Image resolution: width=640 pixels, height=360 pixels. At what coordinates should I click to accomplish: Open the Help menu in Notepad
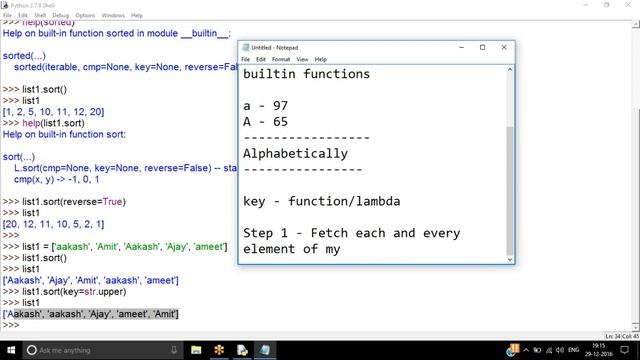click(320, 59)
